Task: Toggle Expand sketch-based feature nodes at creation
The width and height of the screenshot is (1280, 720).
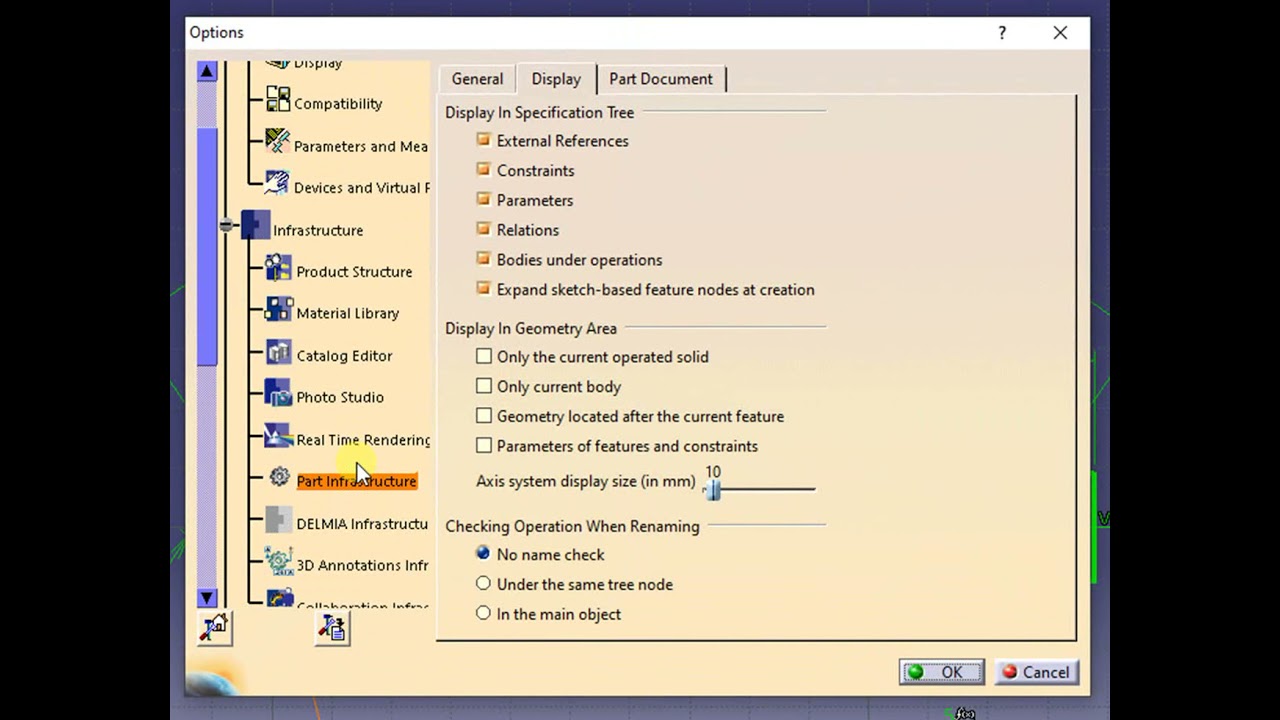Action: pyautogui.click(x=484, y=289)
